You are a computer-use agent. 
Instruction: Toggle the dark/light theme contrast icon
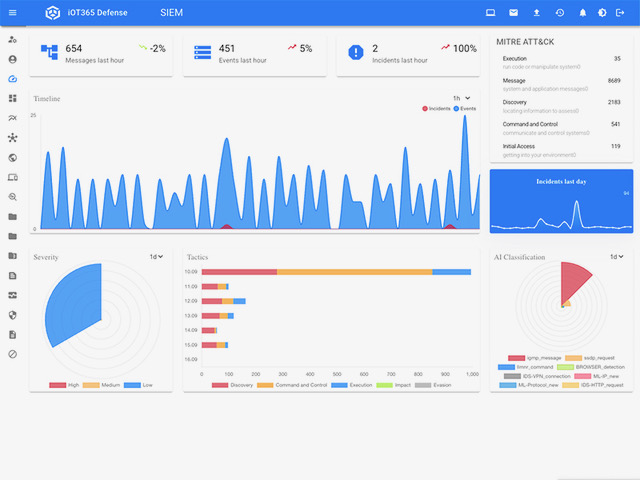[602, 13]
